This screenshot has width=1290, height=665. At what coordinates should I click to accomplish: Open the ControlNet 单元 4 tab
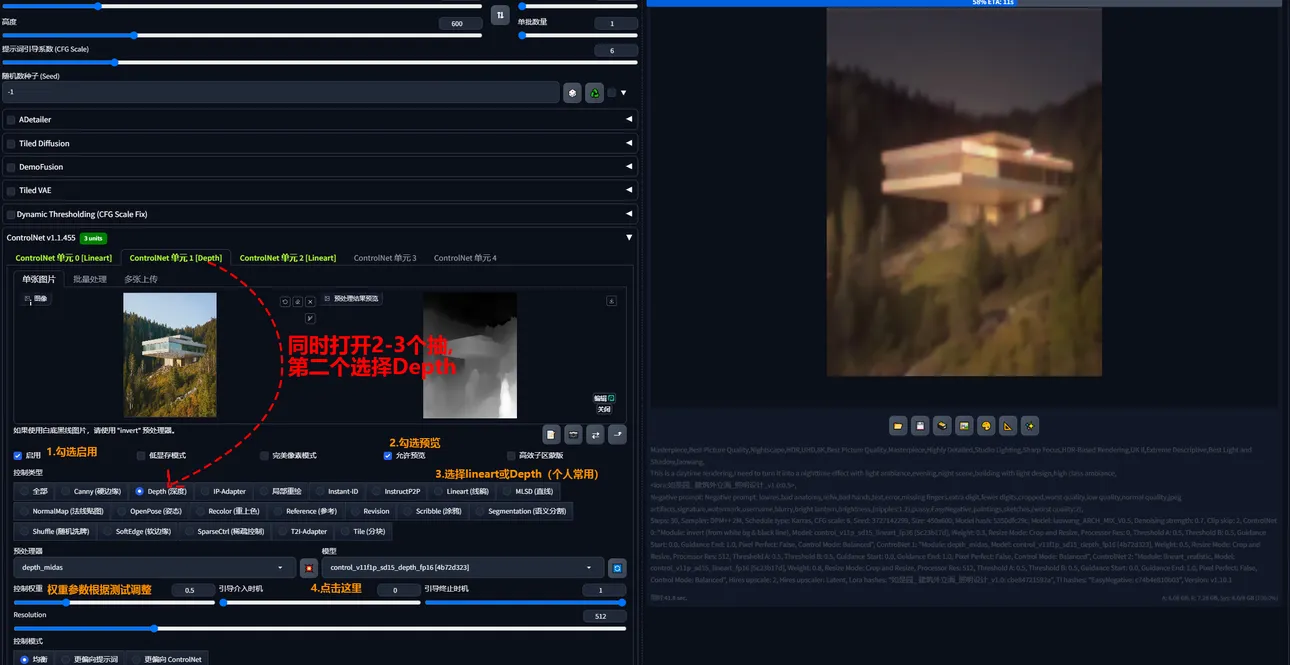point(465,258)
